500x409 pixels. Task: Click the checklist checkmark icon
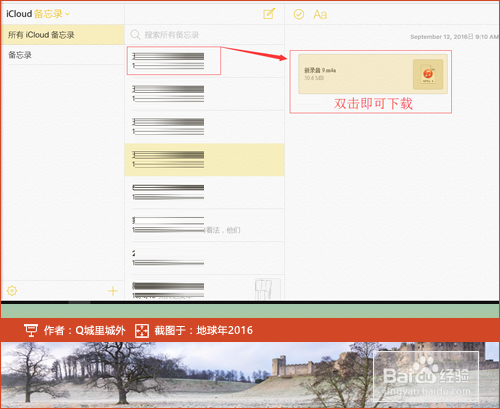click(299, 14)
